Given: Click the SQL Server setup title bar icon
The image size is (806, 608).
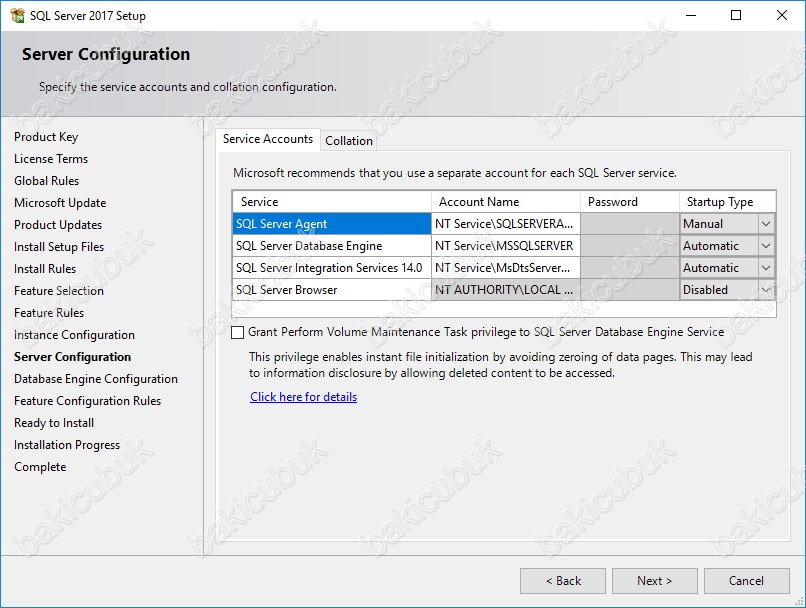Looking at the screenshot, I should [x=17, y=15].
